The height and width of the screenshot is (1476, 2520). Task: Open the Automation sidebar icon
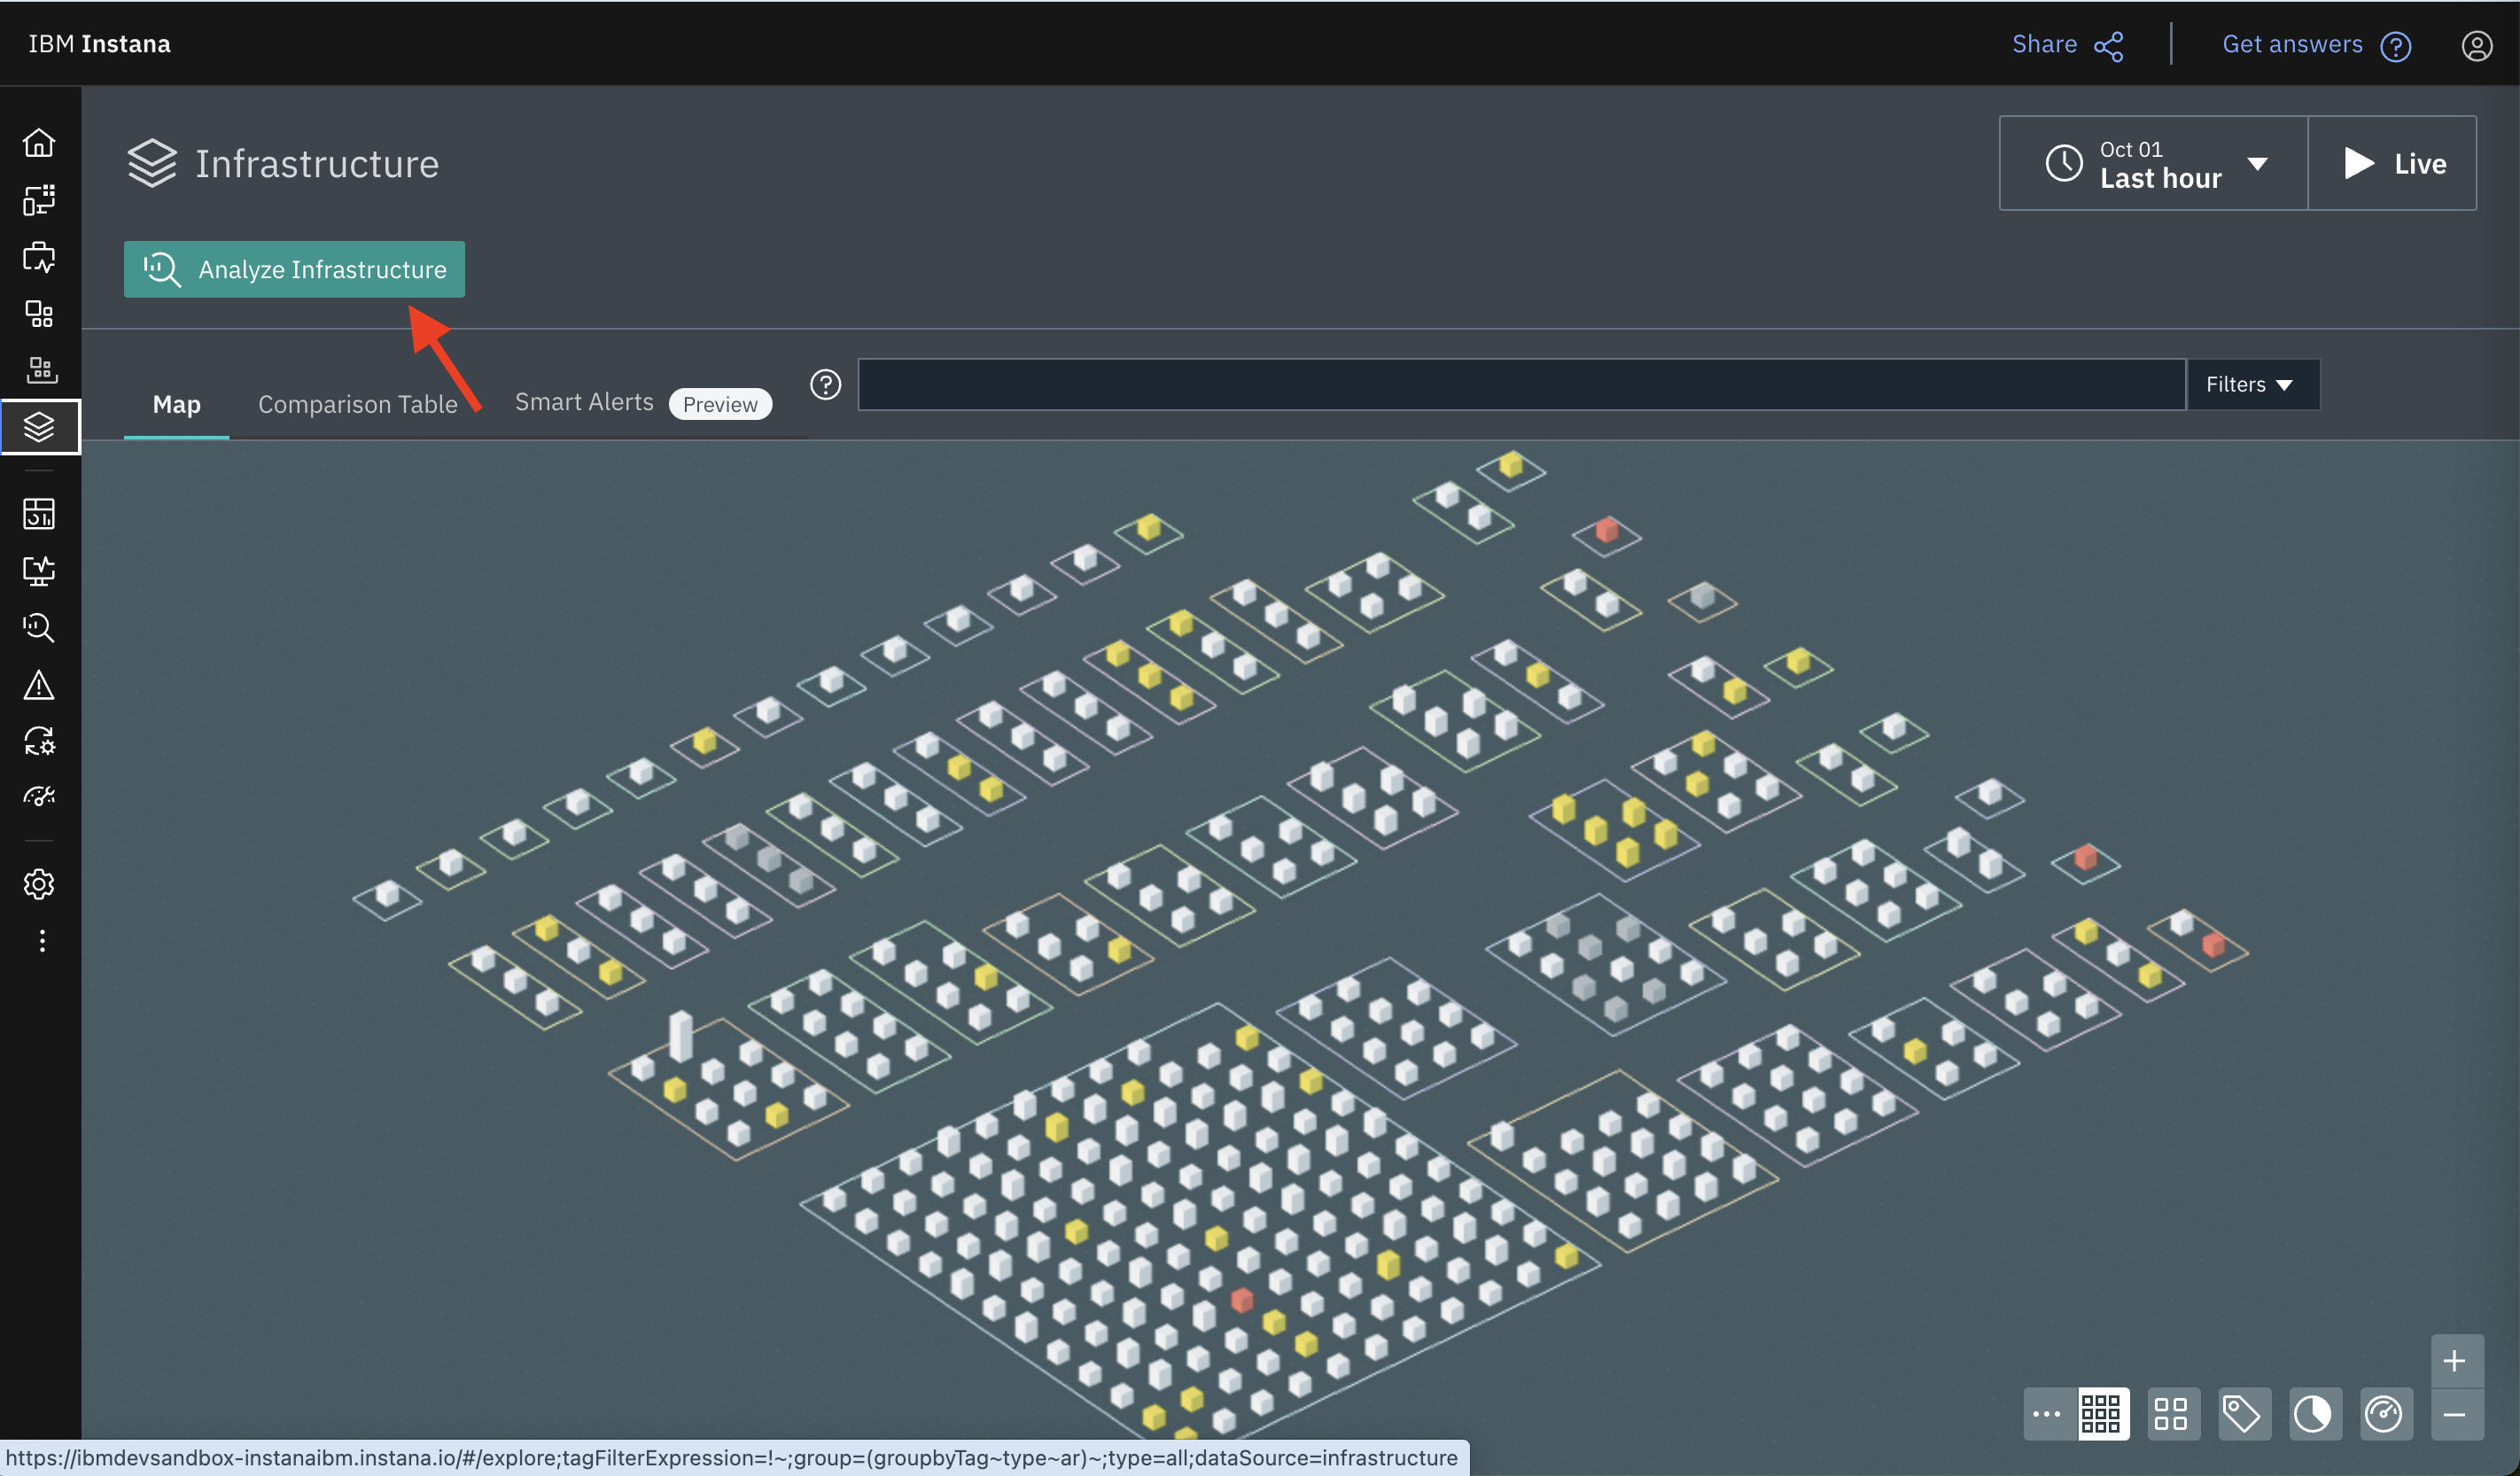tap(40, 741)
